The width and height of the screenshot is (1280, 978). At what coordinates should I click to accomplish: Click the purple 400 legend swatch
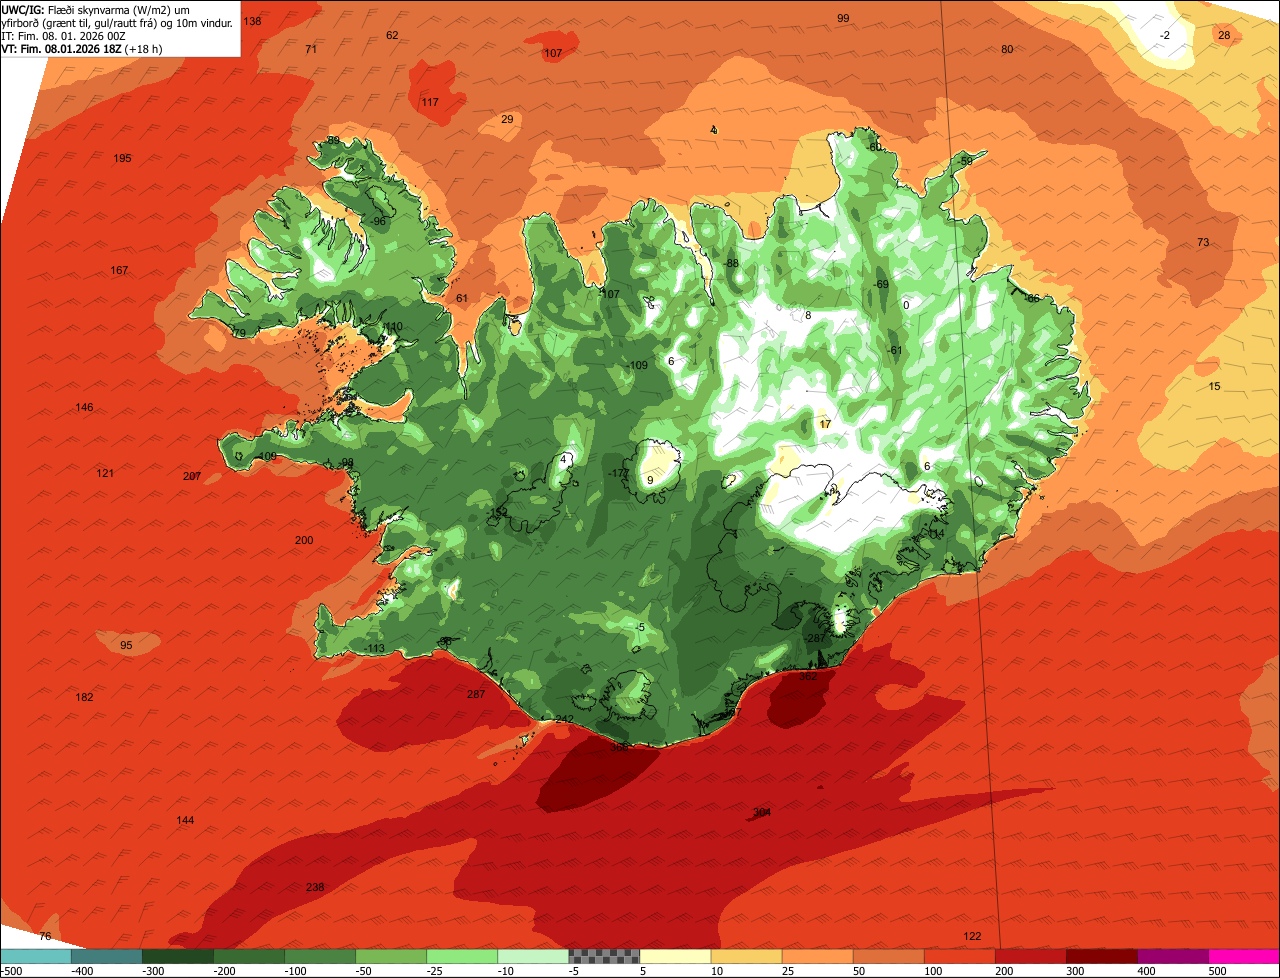click(1173, 956)
